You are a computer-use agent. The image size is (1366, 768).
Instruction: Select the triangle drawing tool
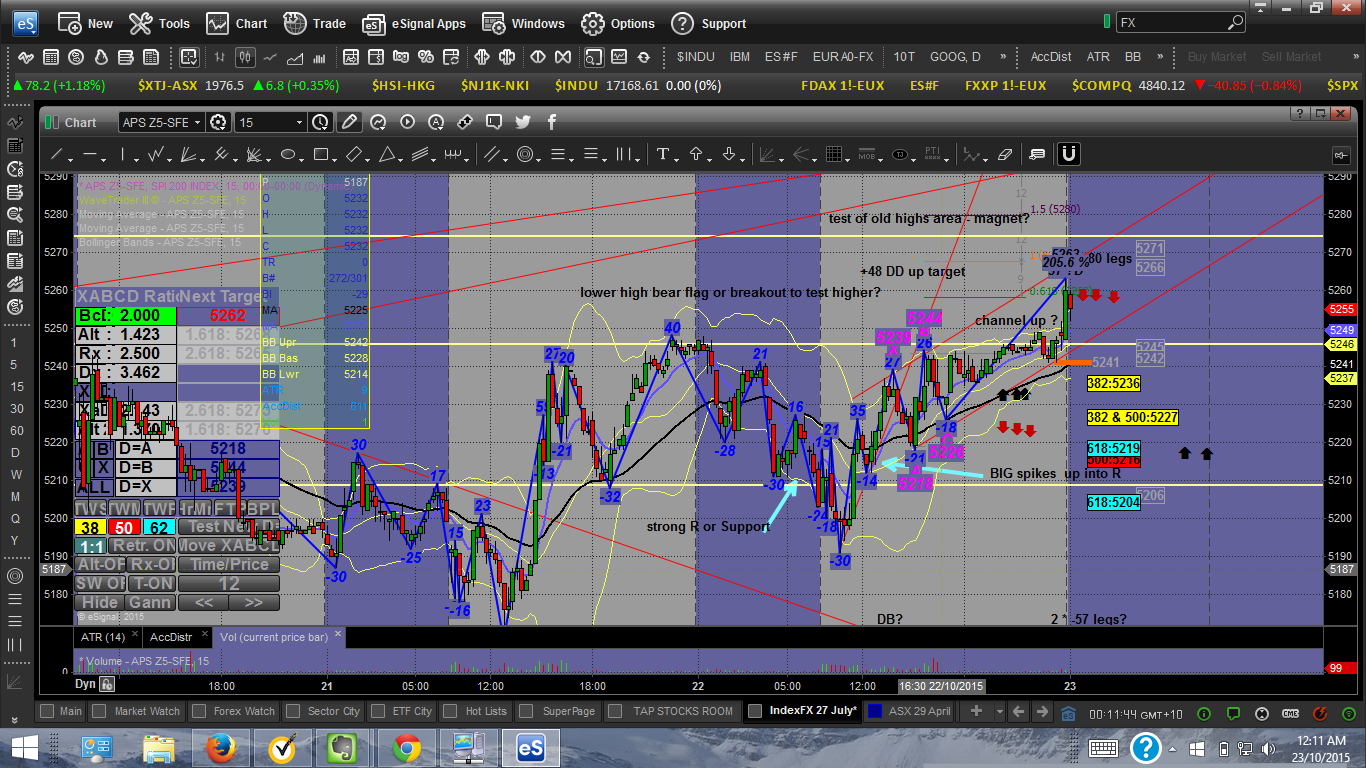point(386,155)
